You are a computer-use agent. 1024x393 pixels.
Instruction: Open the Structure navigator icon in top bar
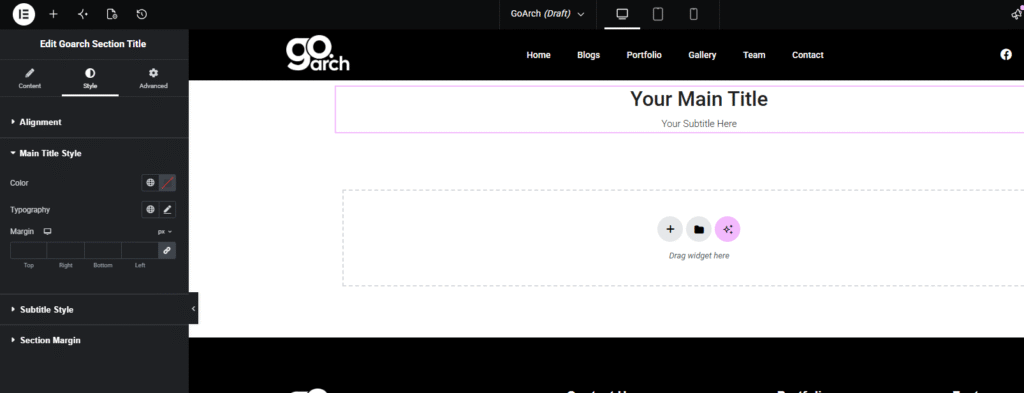(x=82, y=14)
